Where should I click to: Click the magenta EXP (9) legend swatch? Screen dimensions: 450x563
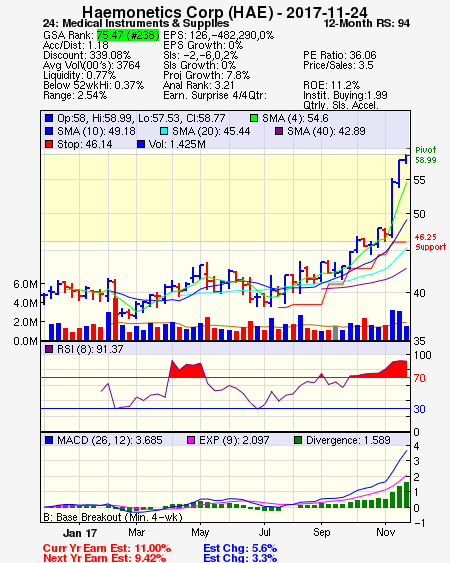[191, 440]
